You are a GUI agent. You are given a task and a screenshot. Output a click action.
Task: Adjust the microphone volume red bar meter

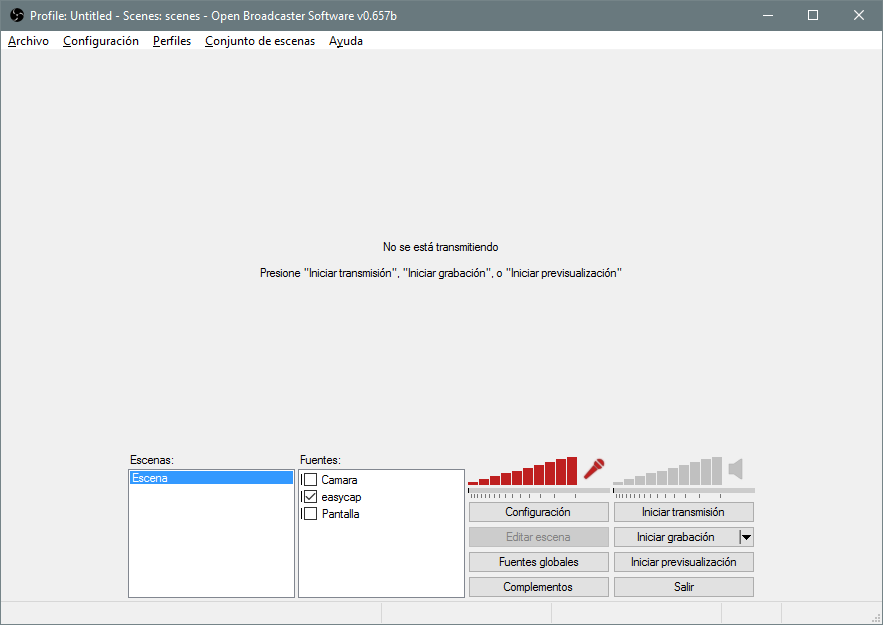[x=523, y=471]
